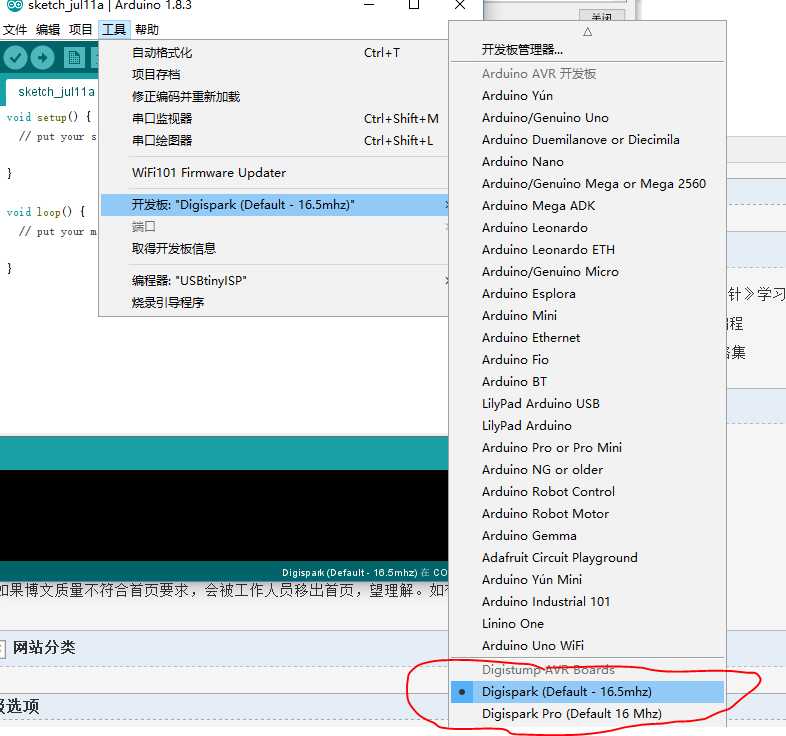Close the Arduino window
Image resolution: width=786 pixels, height=736 pixels.
(460, 5)
